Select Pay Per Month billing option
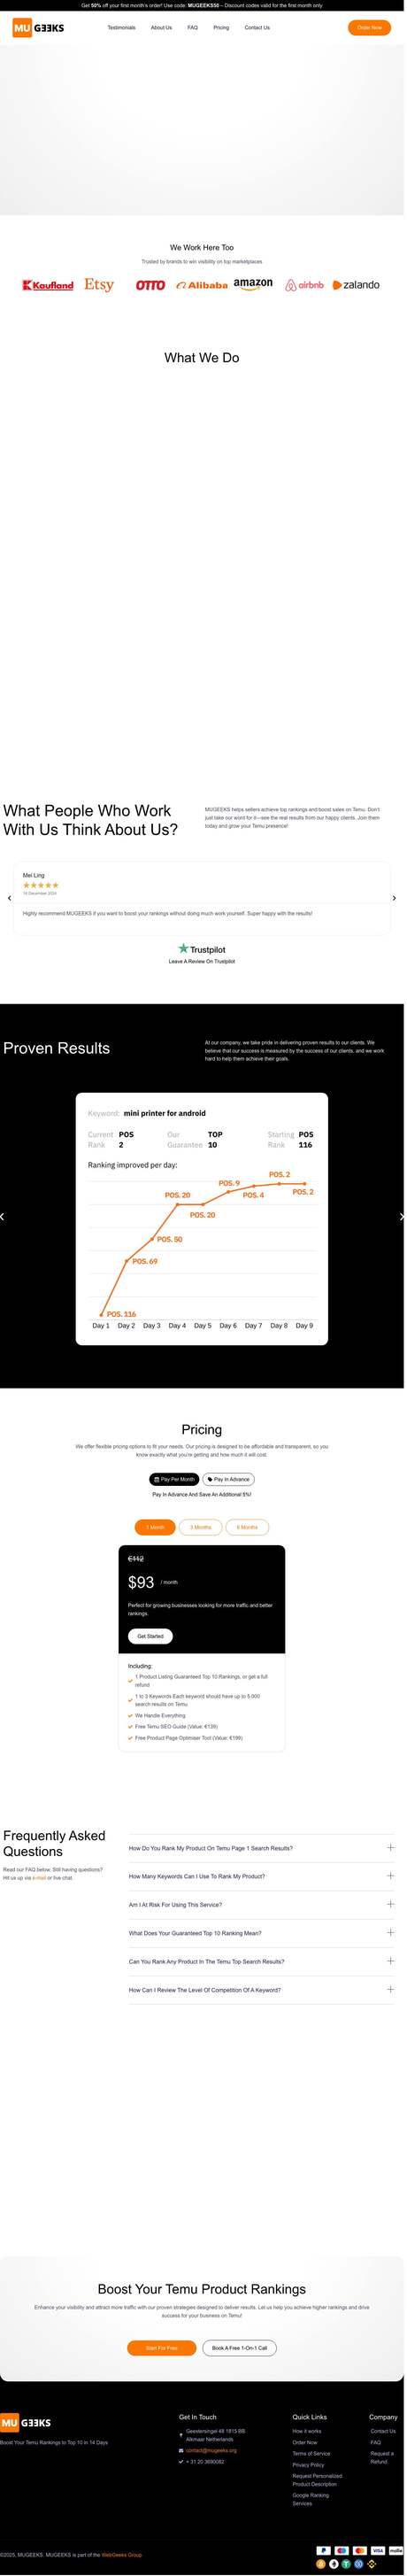407x2576 pixels. 175,1479
